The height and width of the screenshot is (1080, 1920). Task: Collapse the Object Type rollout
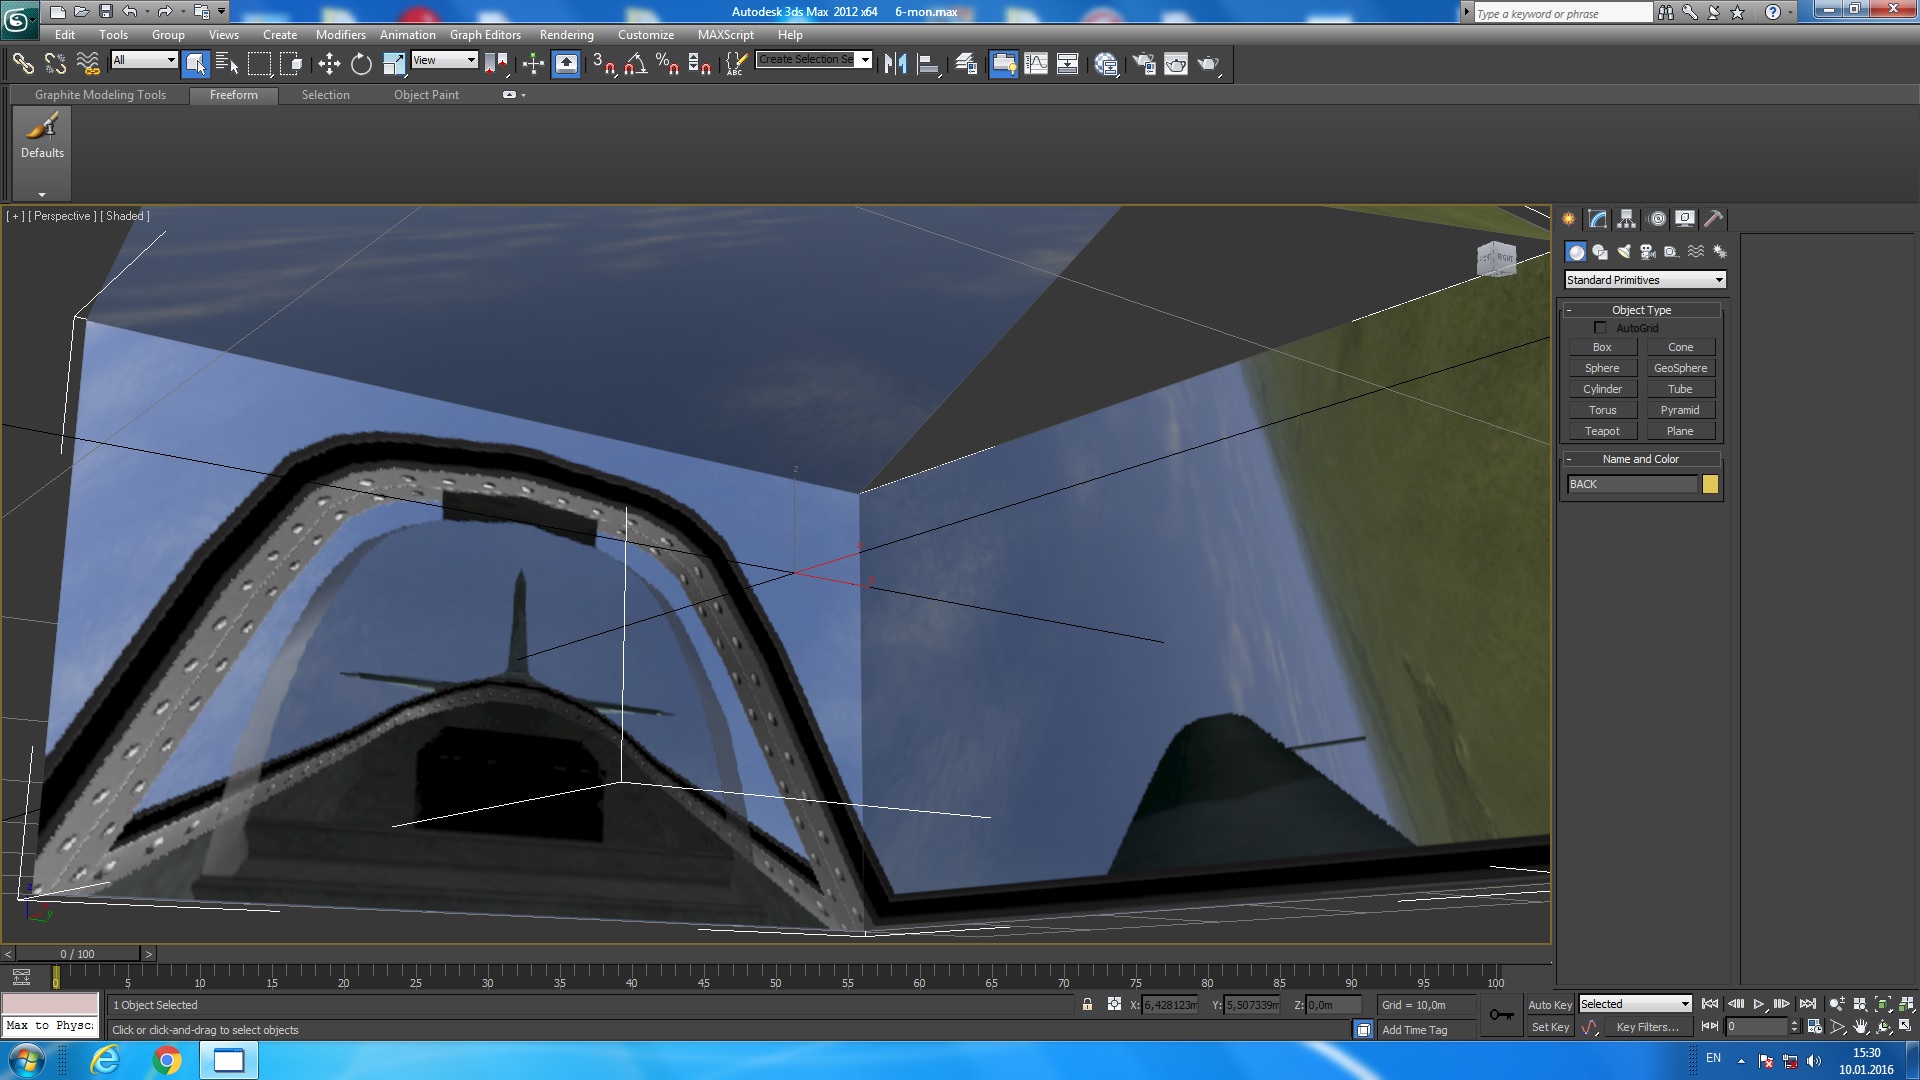click(1641, 310)
